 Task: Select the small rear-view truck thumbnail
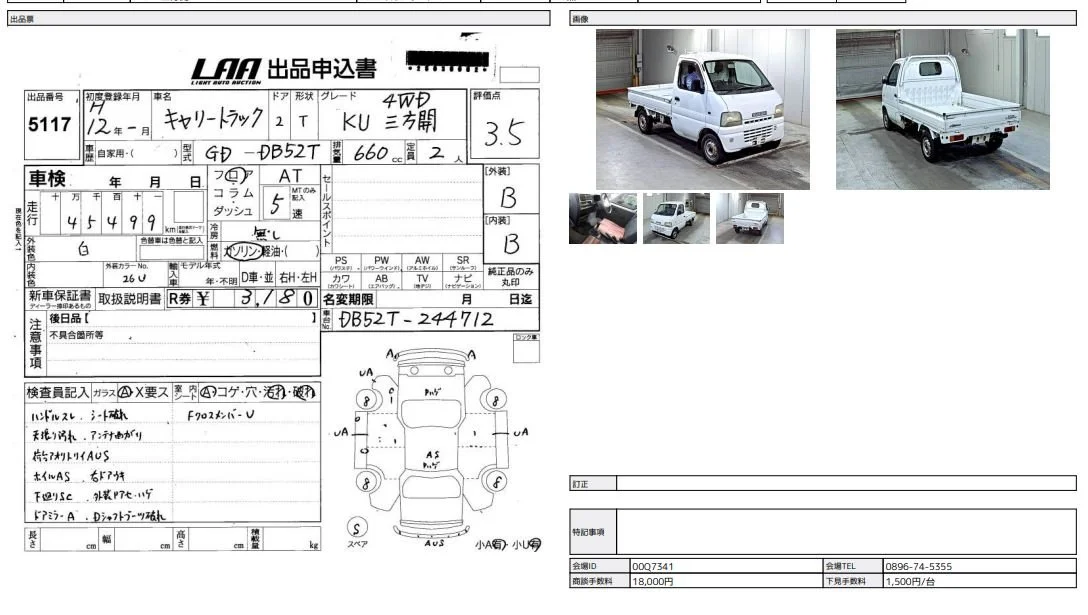749,218
